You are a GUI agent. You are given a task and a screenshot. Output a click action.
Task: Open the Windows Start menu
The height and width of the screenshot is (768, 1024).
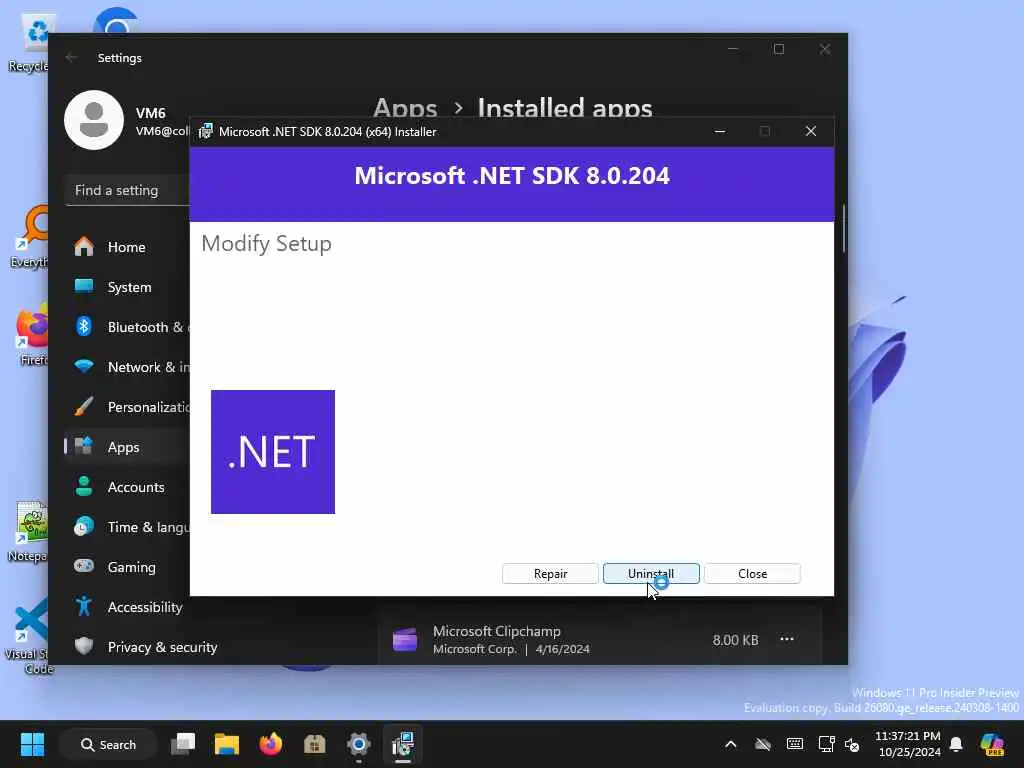32,744
